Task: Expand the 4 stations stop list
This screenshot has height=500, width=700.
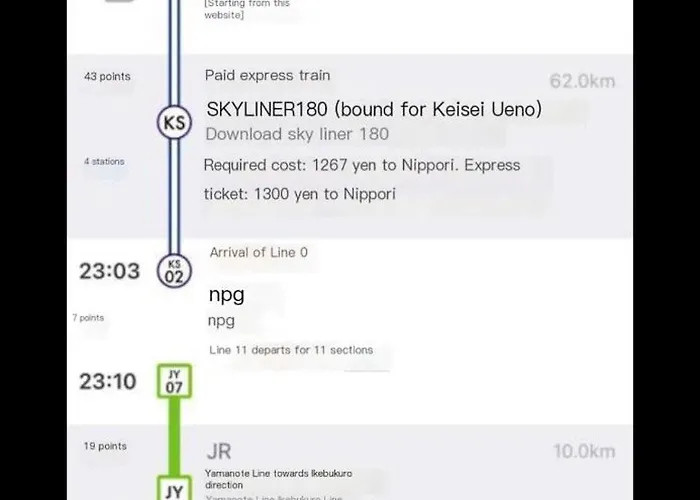Action: point(104,162)
